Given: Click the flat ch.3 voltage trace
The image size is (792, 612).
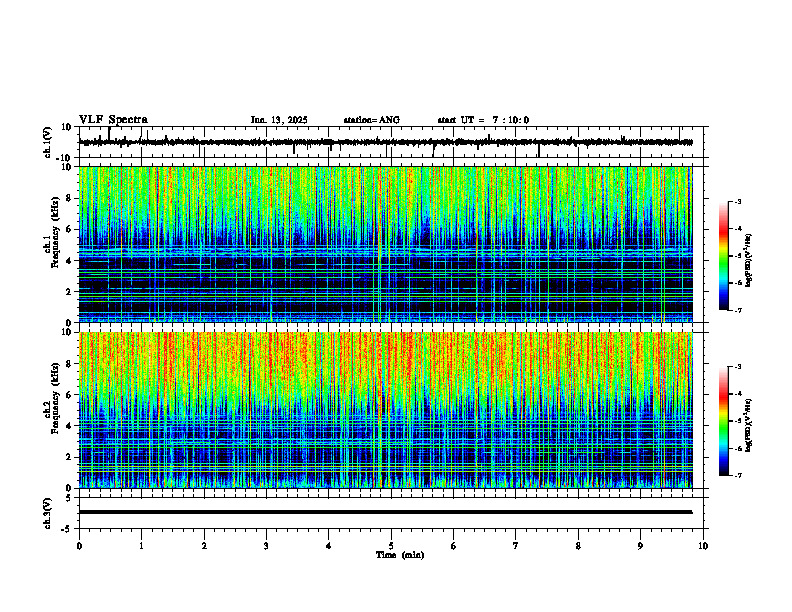Looking at the screenshot, I should pos(385,512).
